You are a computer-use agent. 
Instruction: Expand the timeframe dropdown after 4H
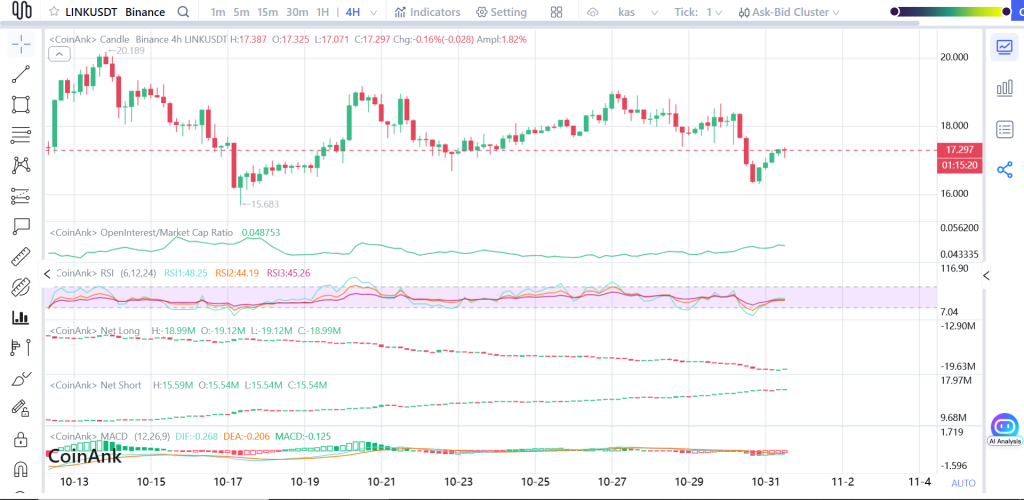tap(373, 12)
